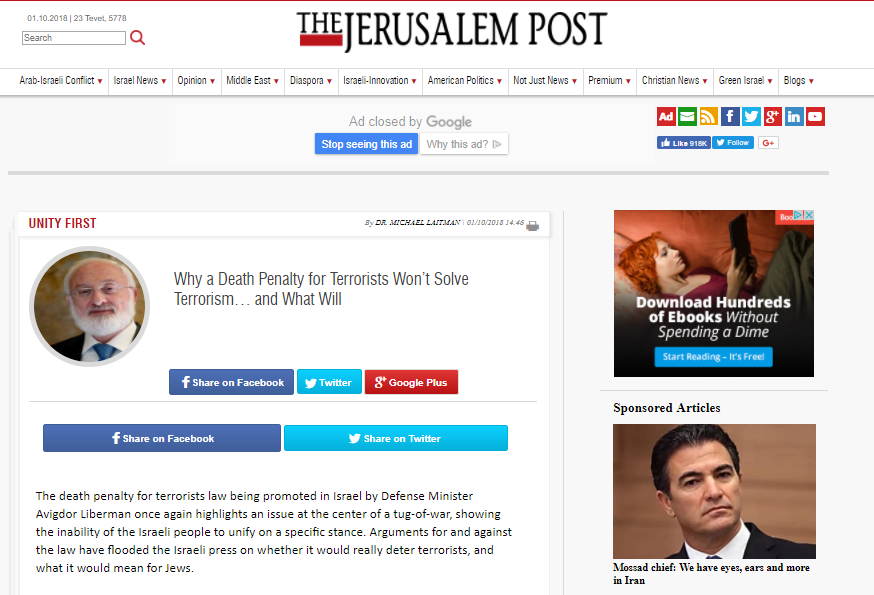
Task: Open the Mossad chief article thumbnail
Action: point(714,491)
